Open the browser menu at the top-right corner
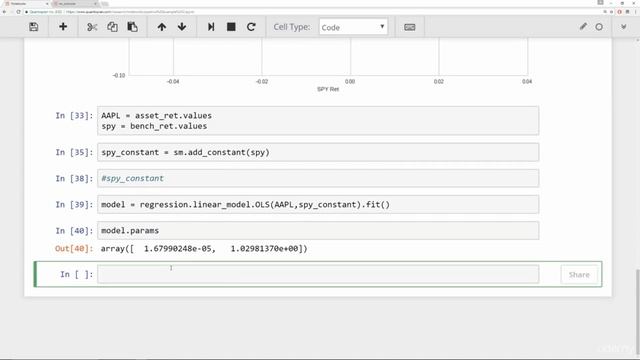The width and height of the screenshot is (640, 360). (x=635, y=12)
